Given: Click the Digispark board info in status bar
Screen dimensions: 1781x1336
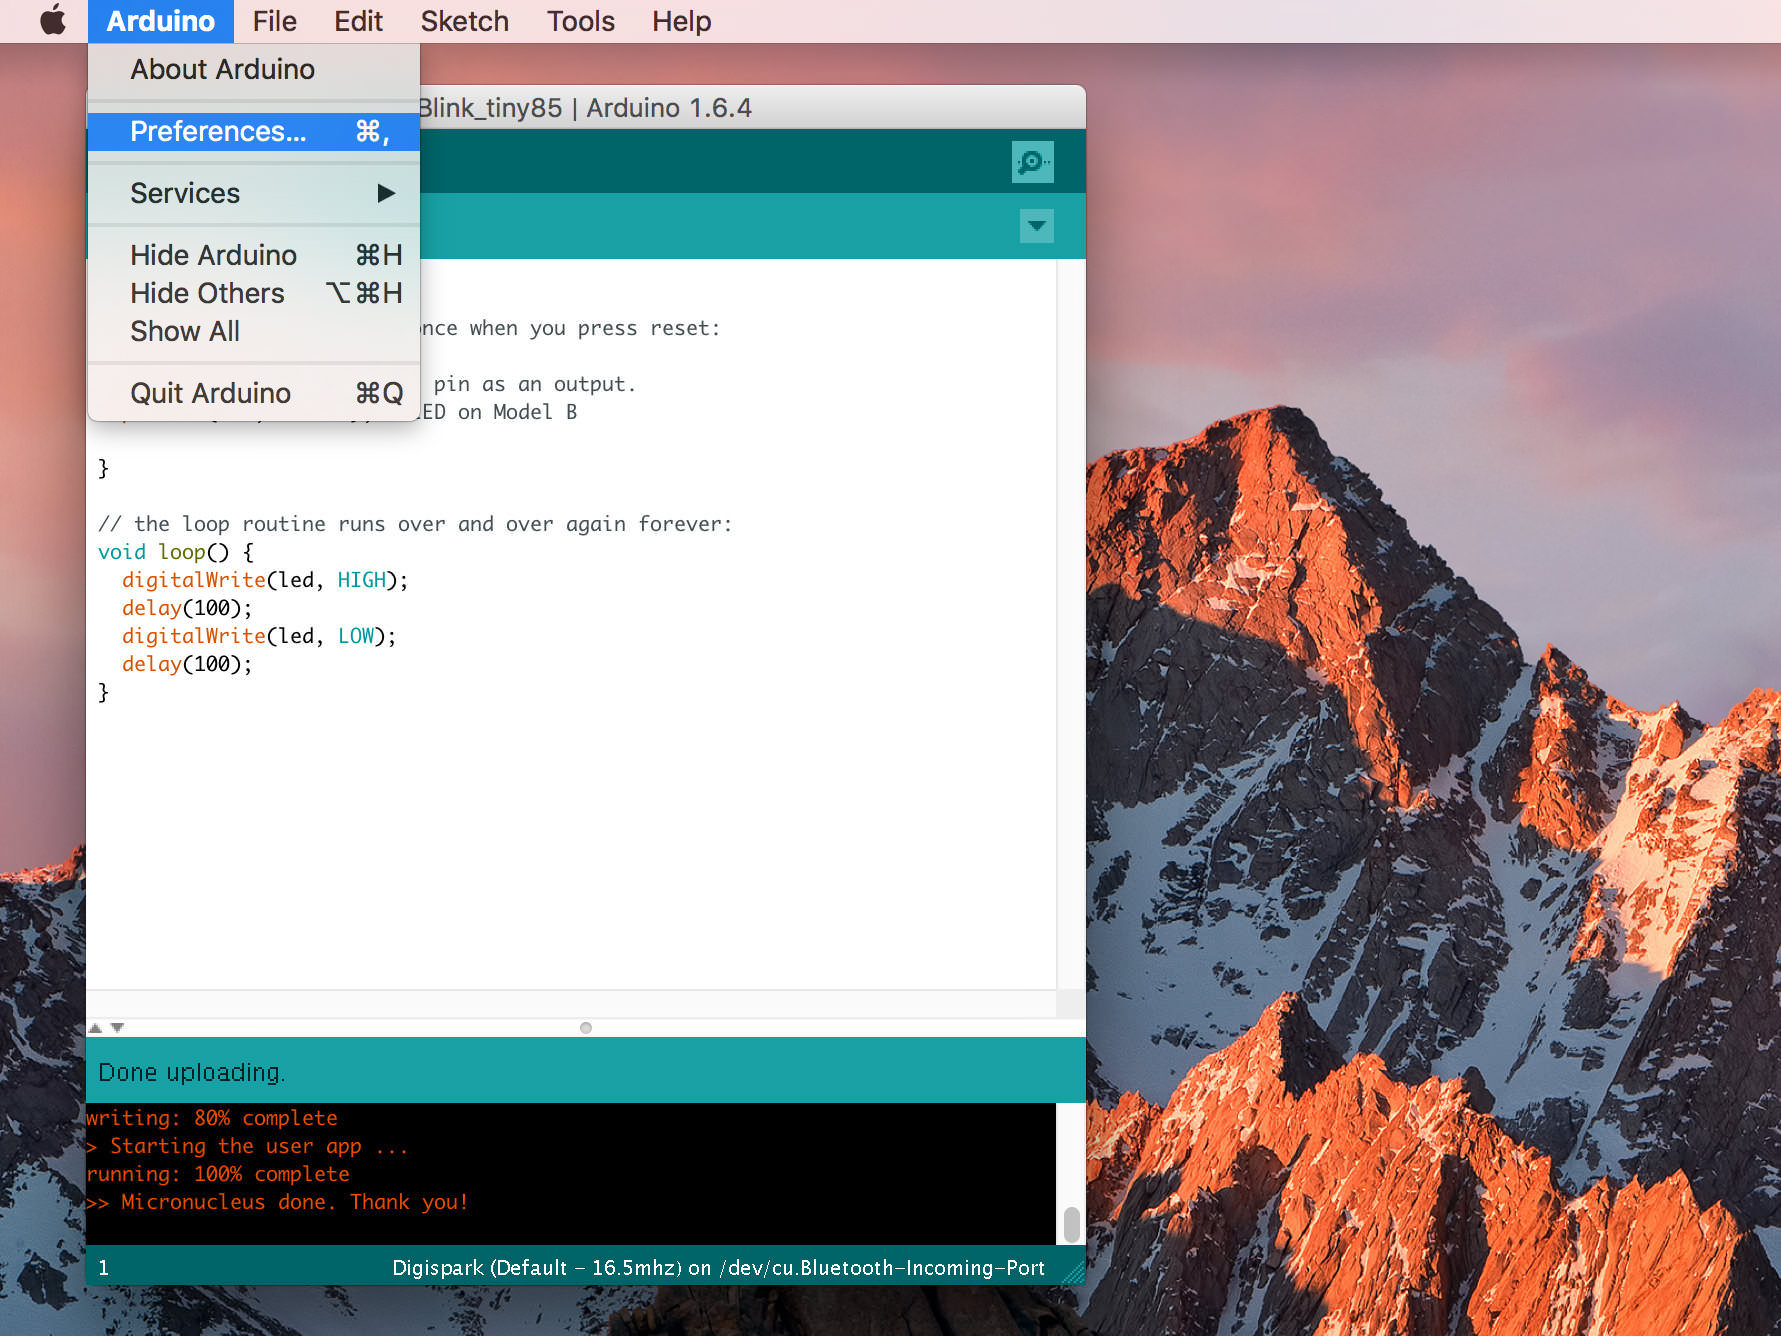Looking at the screenshot, I should 718,1268.
